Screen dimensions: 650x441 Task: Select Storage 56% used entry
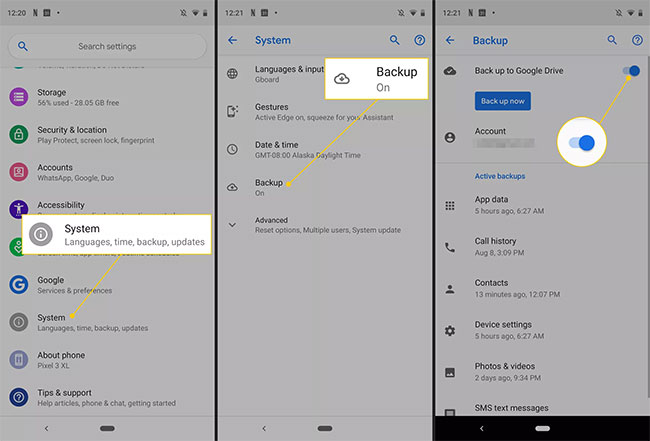click(107, 97)
